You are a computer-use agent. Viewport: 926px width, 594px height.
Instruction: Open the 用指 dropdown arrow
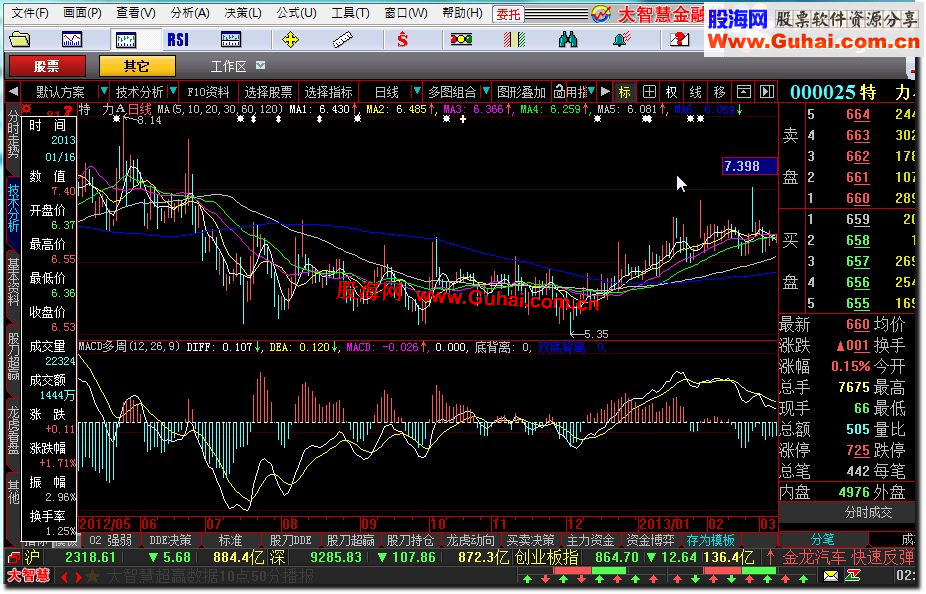click(591, 91)
